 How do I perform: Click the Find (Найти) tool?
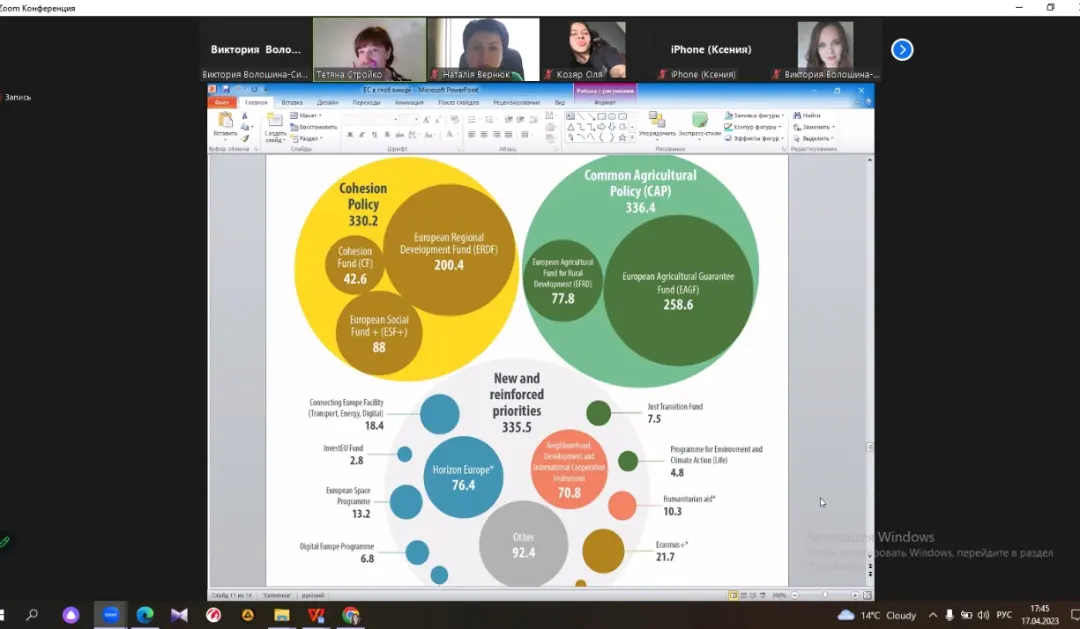[x=807, y=115]
